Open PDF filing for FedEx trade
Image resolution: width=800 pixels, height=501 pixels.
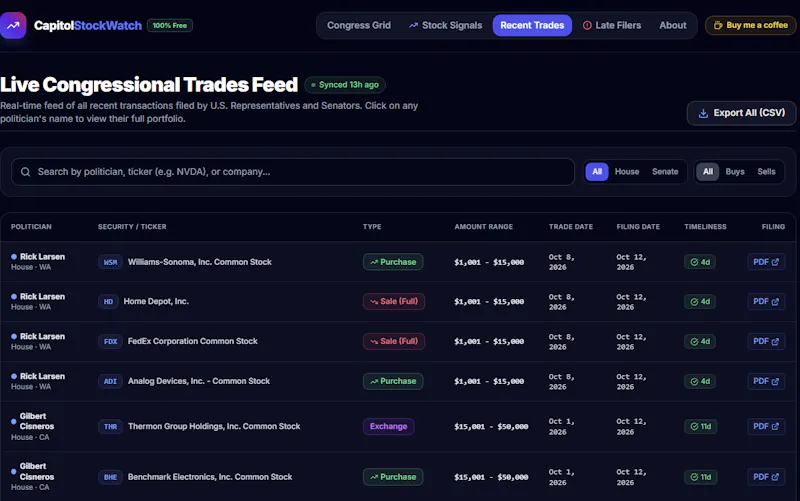[x=766, y=341]
